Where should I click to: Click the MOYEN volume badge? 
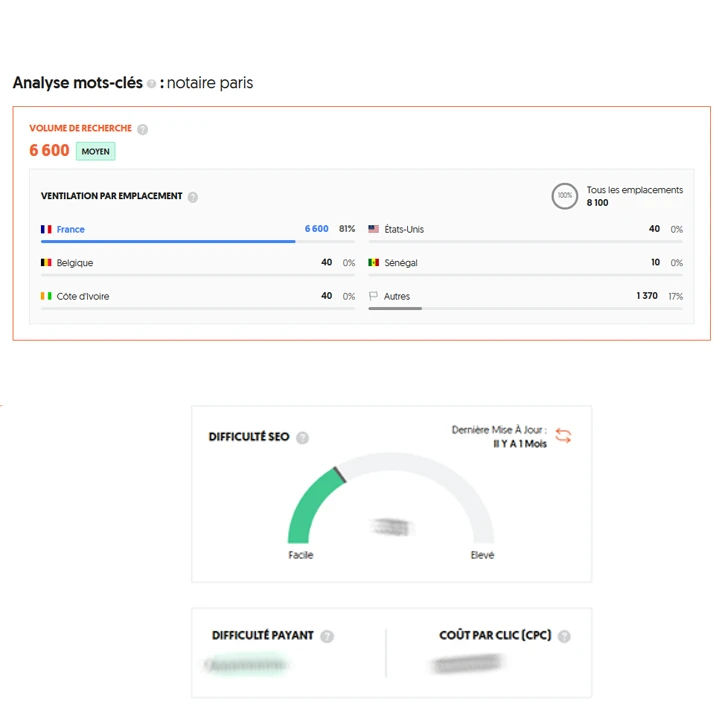pos(96,151)
